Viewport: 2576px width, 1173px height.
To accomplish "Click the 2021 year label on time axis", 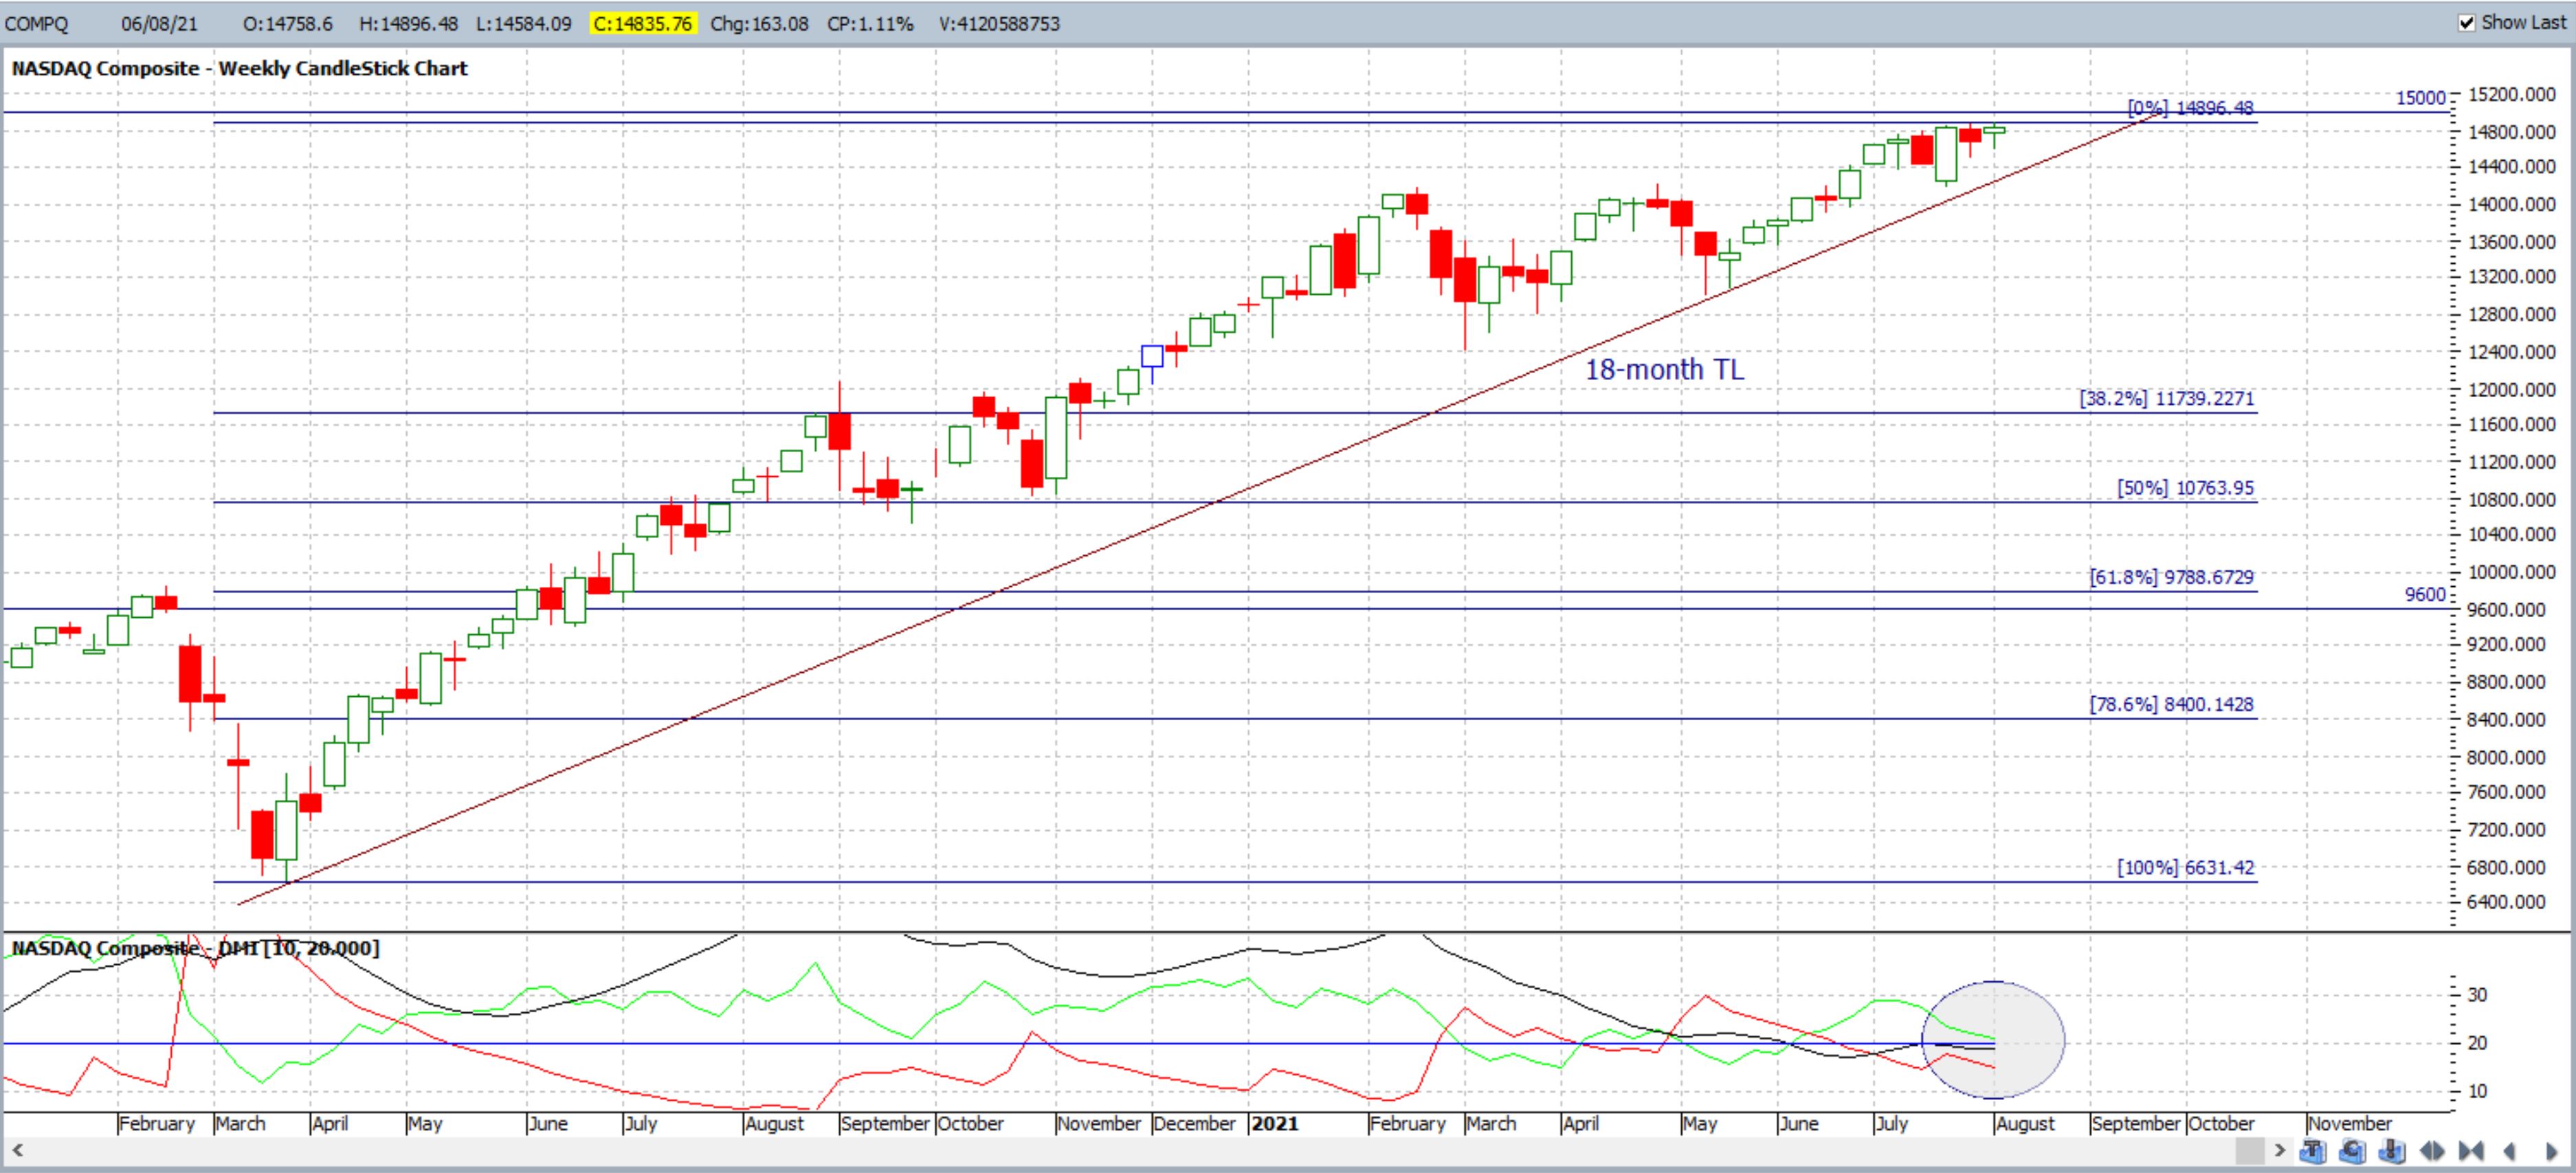I will tap(1275, 1123).
